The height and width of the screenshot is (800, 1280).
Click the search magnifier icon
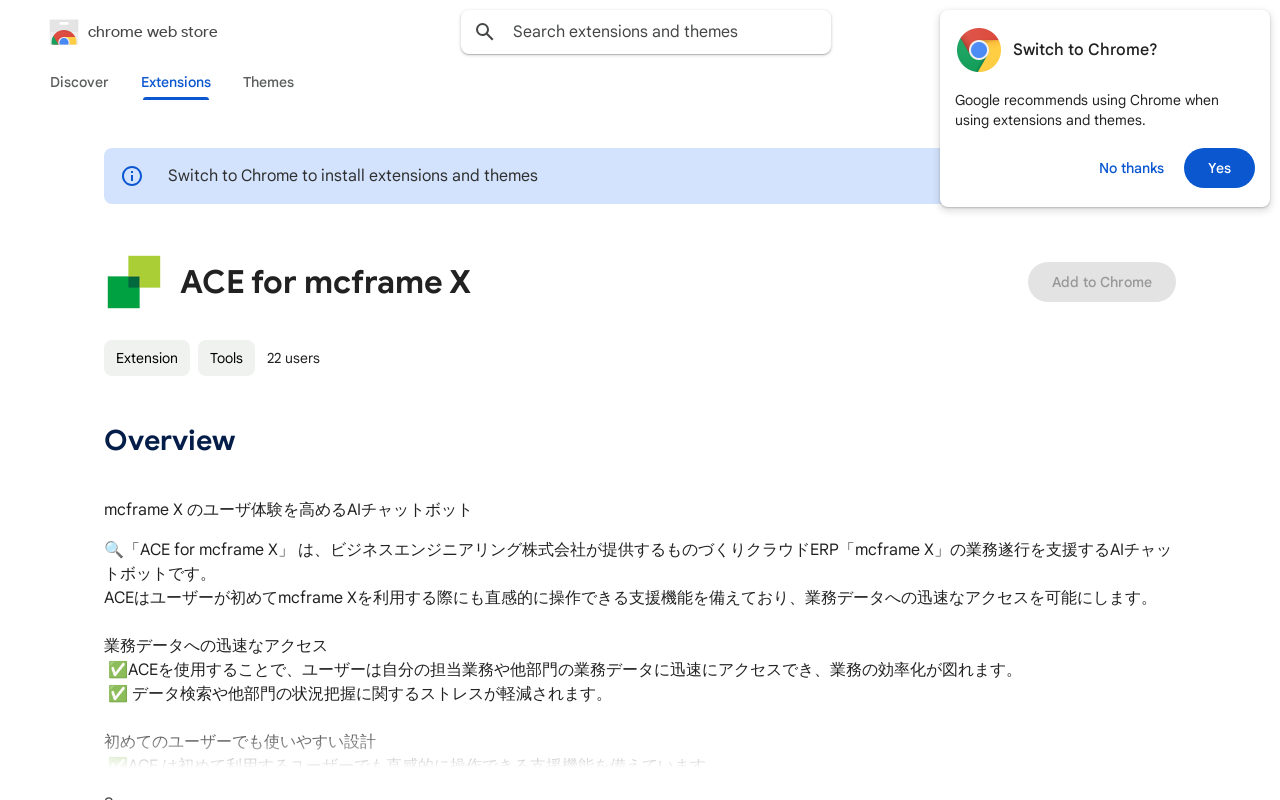pyautogui.click(x=485, y=32)
